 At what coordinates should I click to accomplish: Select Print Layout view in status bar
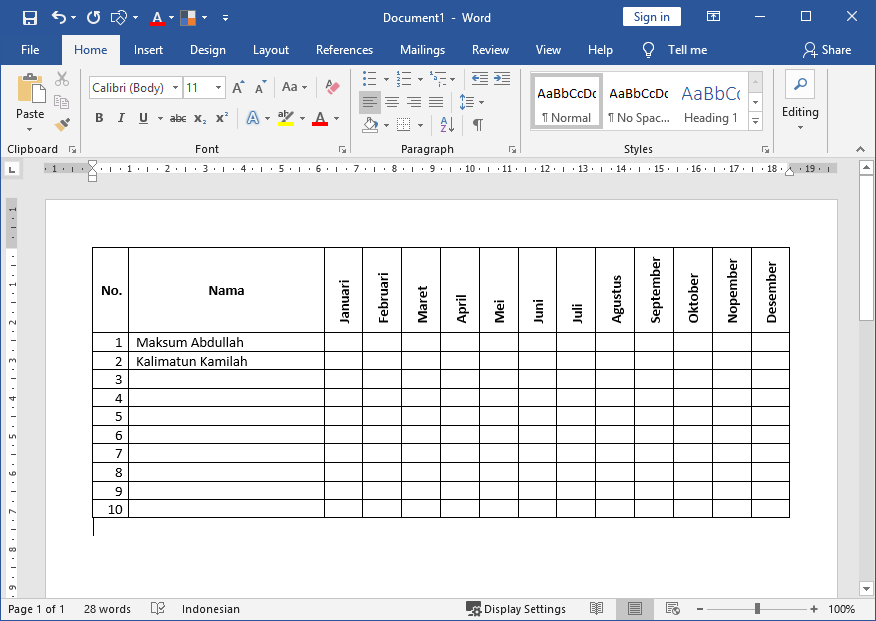pyautogui.click(x=635, y=609)
